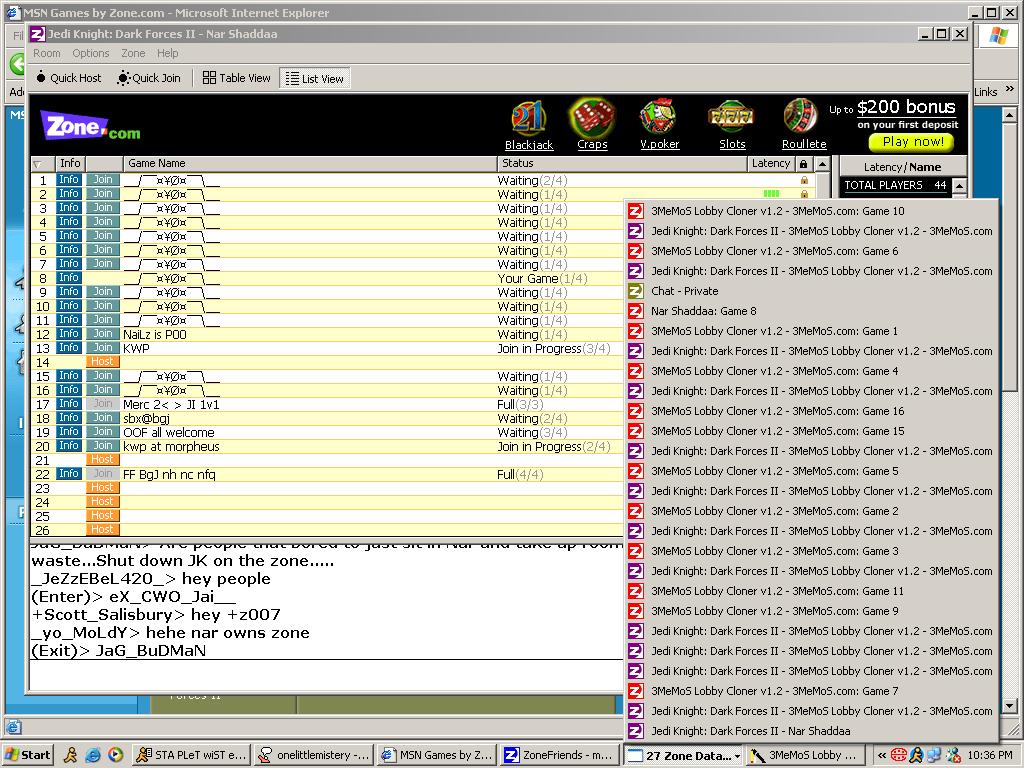1024x768 pixels.
Task: Switch to List View
Action: pos(315,78)
